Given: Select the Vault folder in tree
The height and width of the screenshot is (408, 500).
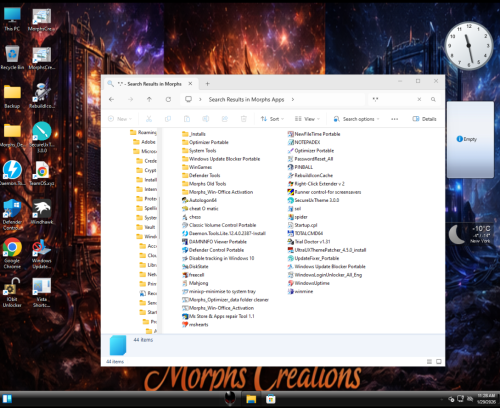Looking at the screenshot, I should coord(146,227).
